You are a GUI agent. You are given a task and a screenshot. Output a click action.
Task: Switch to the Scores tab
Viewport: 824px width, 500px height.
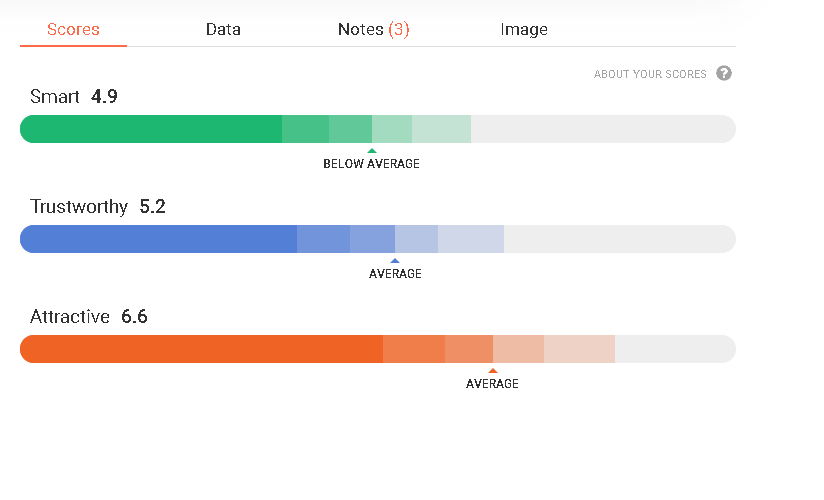[73, 29]
